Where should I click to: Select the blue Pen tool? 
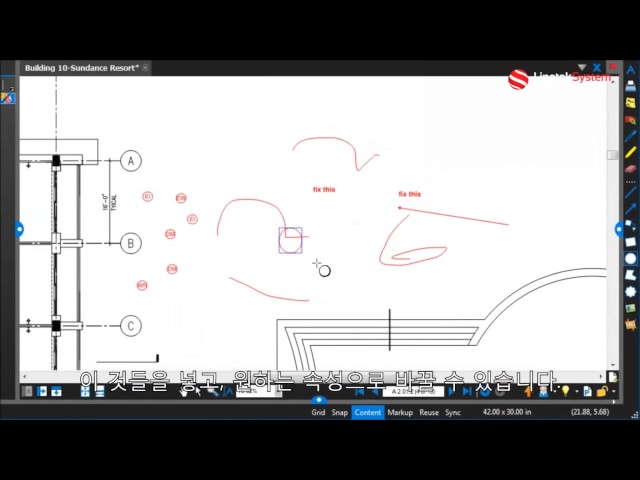[631, 136]
